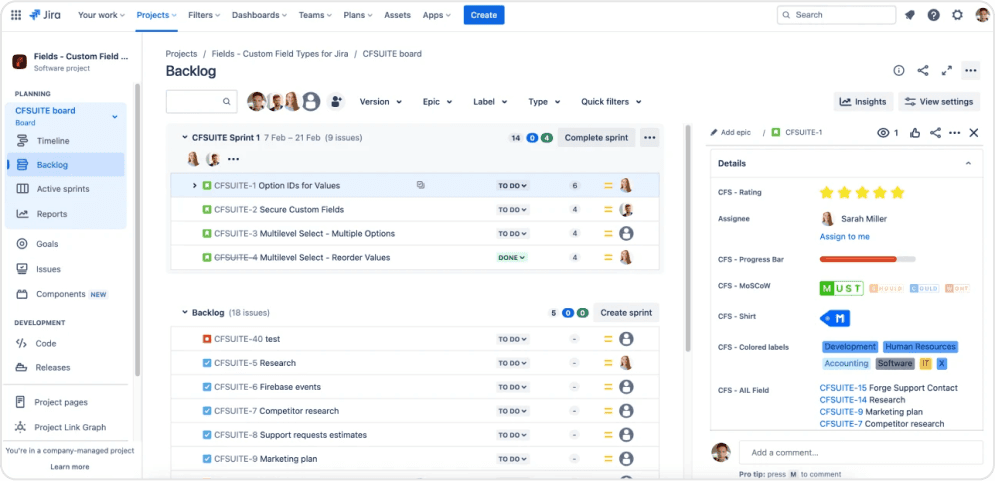
Task: Open the app switcher grid icon
Action: point(16,15)
